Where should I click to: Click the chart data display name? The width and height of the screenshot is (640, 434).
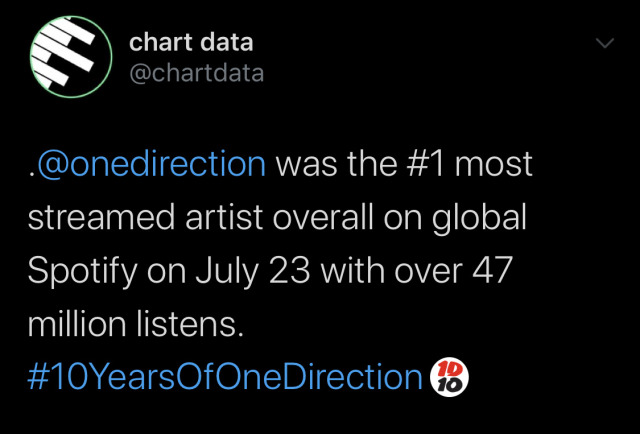[x=191, y=42]
